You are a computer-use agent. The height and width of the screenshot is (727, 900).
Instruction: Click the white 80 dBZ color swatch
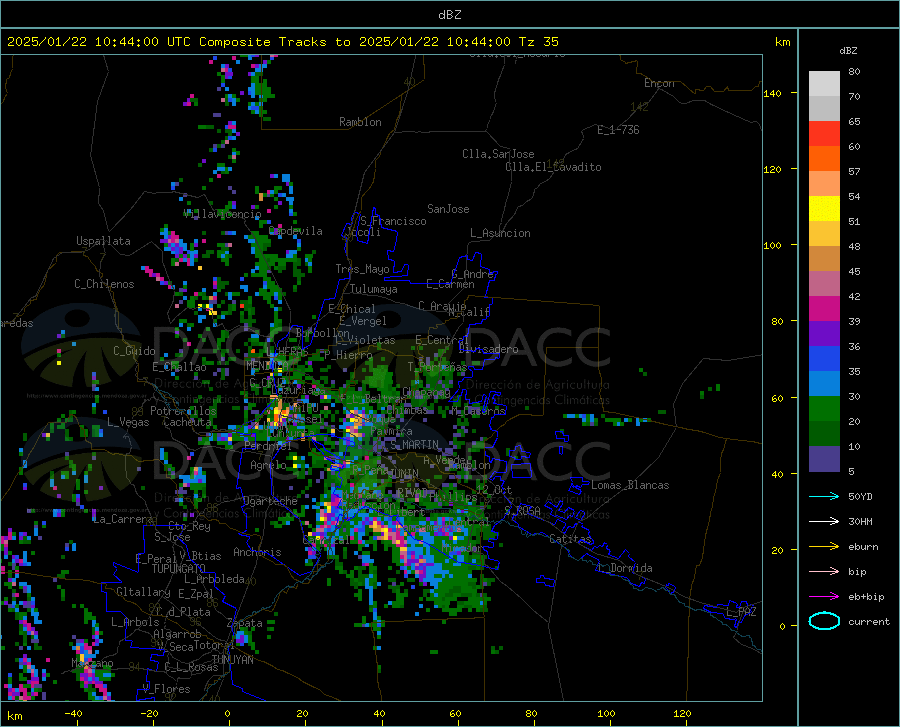coord(824,84)
